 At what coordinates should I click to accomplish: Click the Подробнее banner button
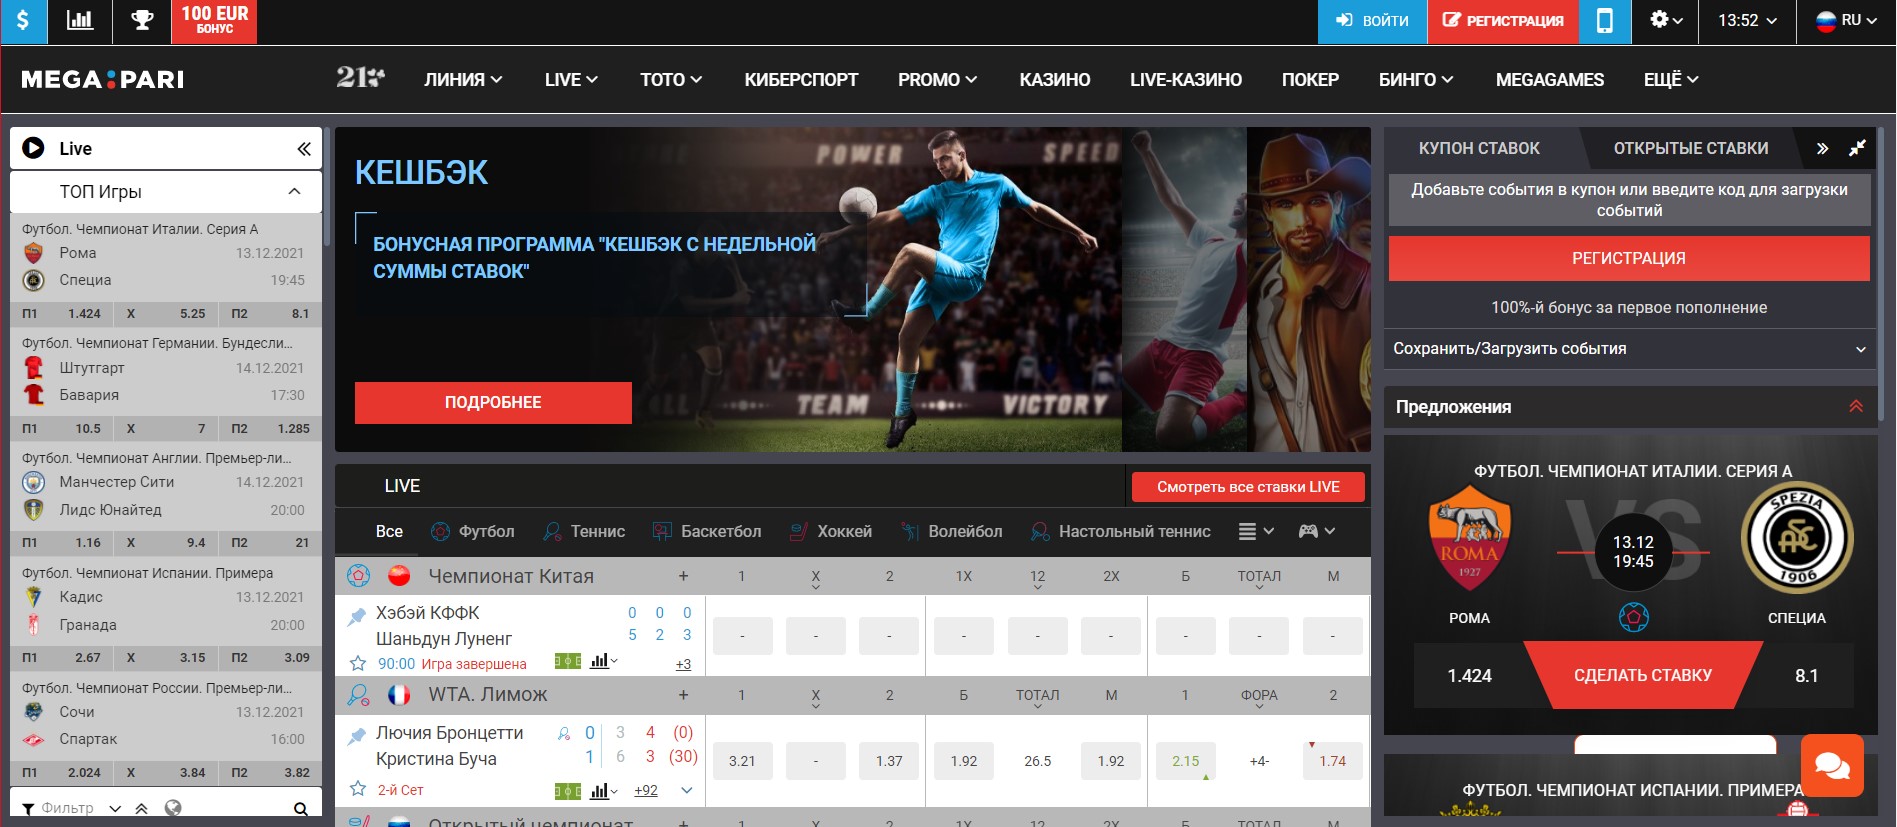coord(493,403)
